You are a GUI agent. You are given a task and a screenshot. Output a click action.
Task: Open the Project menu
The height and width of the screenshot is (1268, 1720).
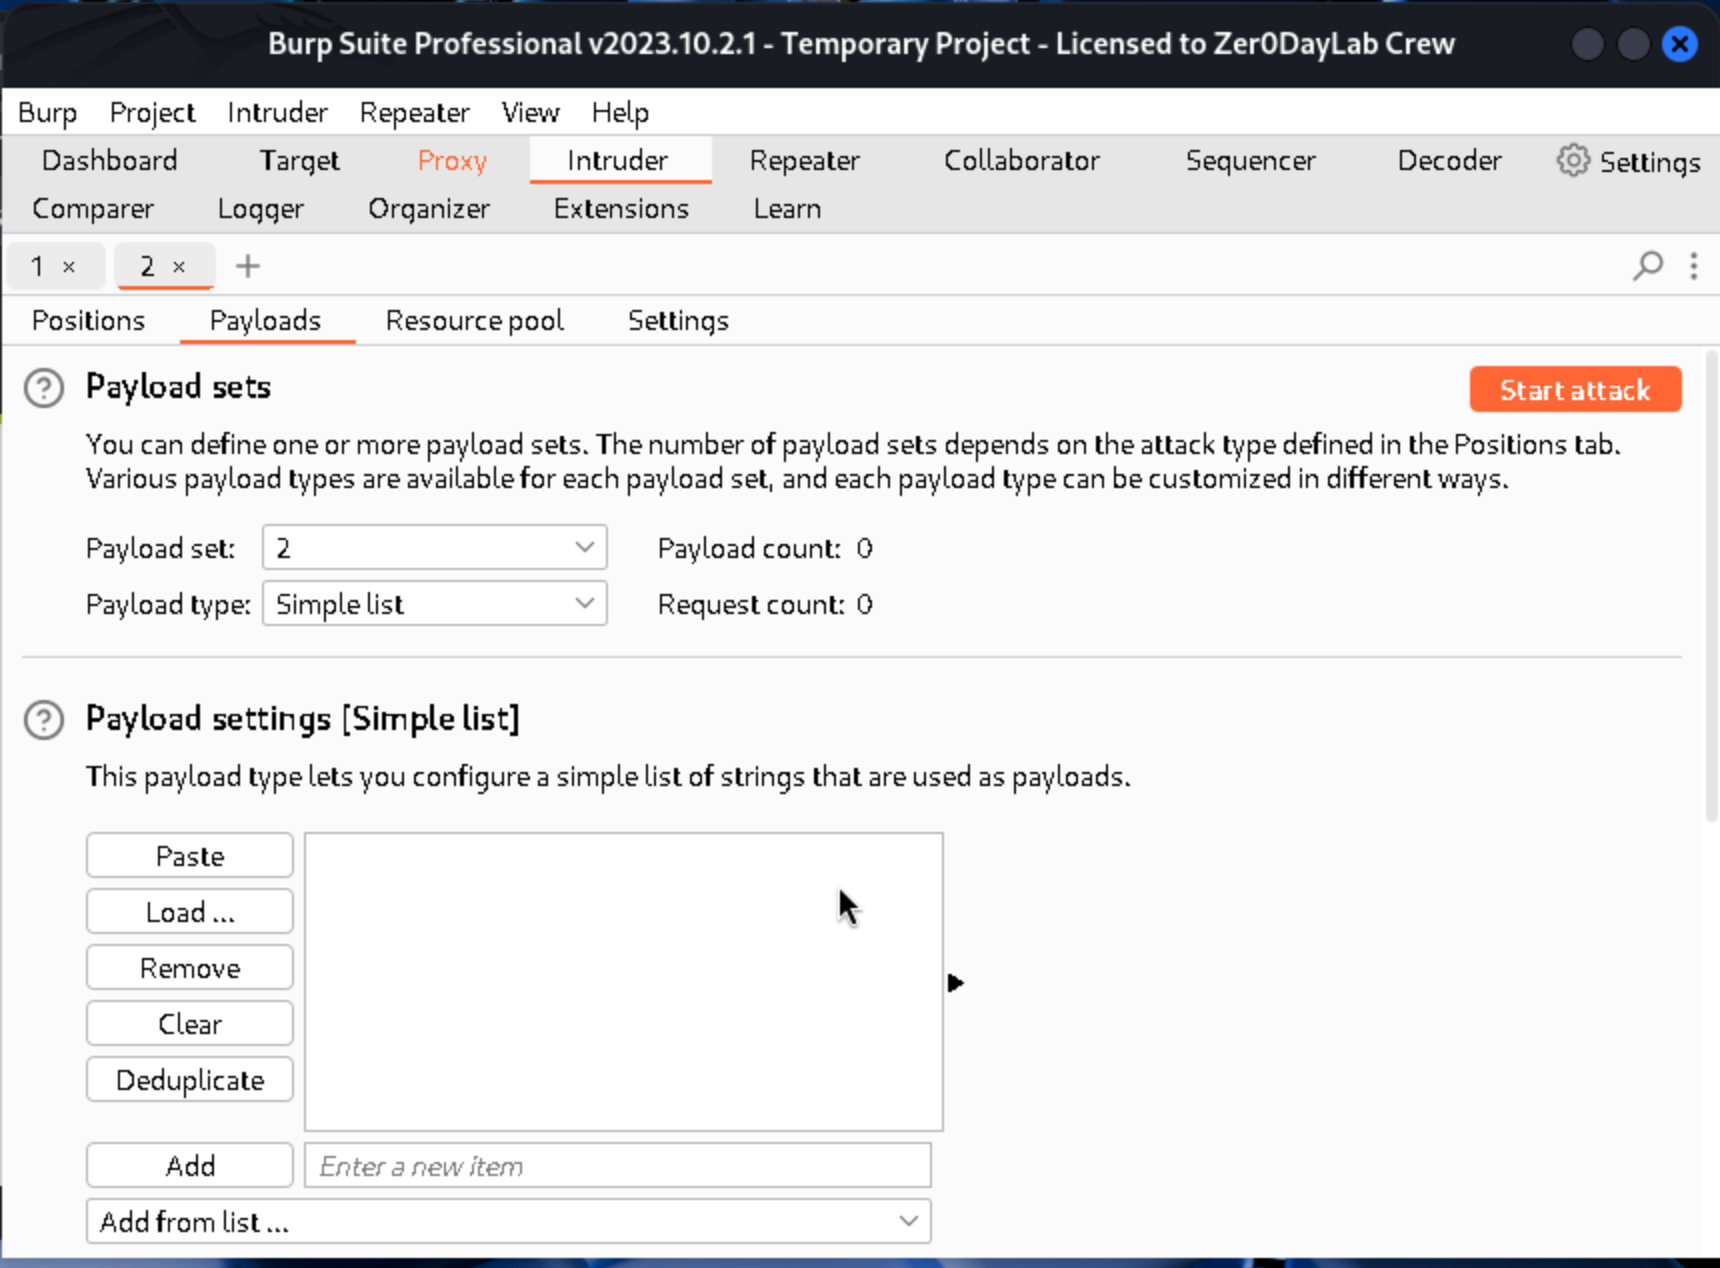click(x=152, y=112)
